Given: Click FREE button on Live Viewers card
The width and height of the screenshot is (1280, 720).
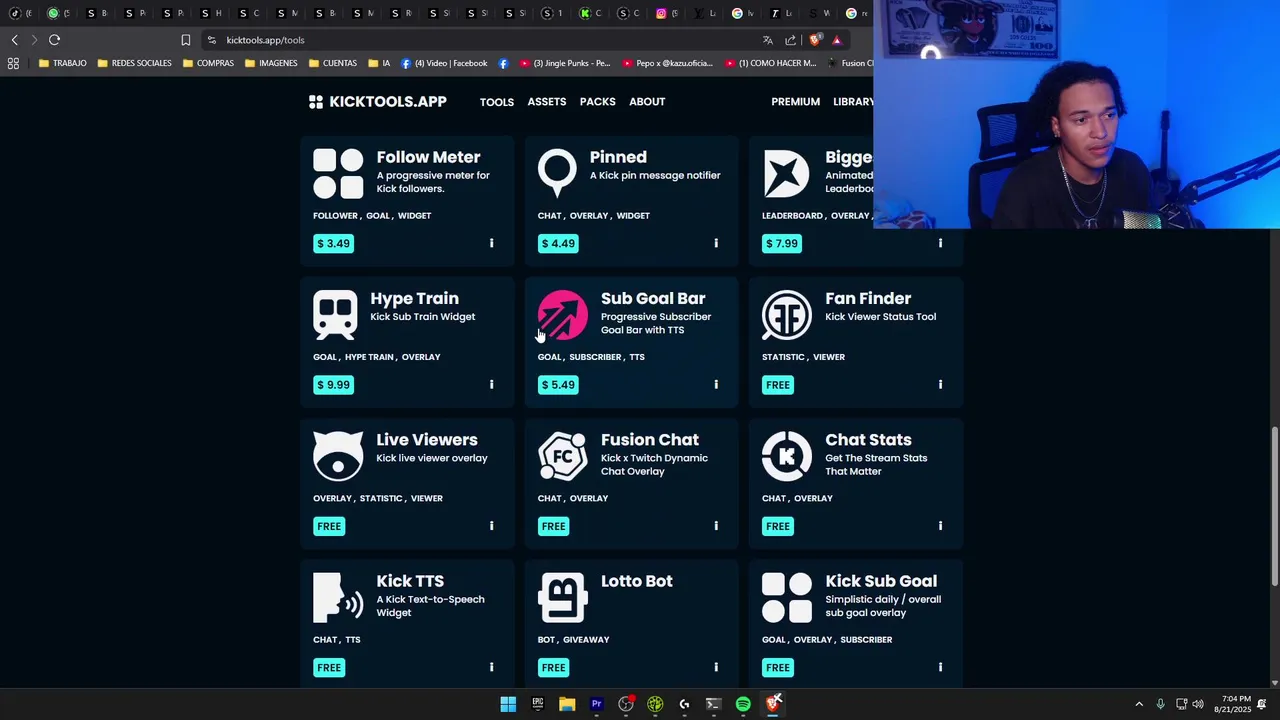Looking at the screenshot, I should [x=329, y=525].
